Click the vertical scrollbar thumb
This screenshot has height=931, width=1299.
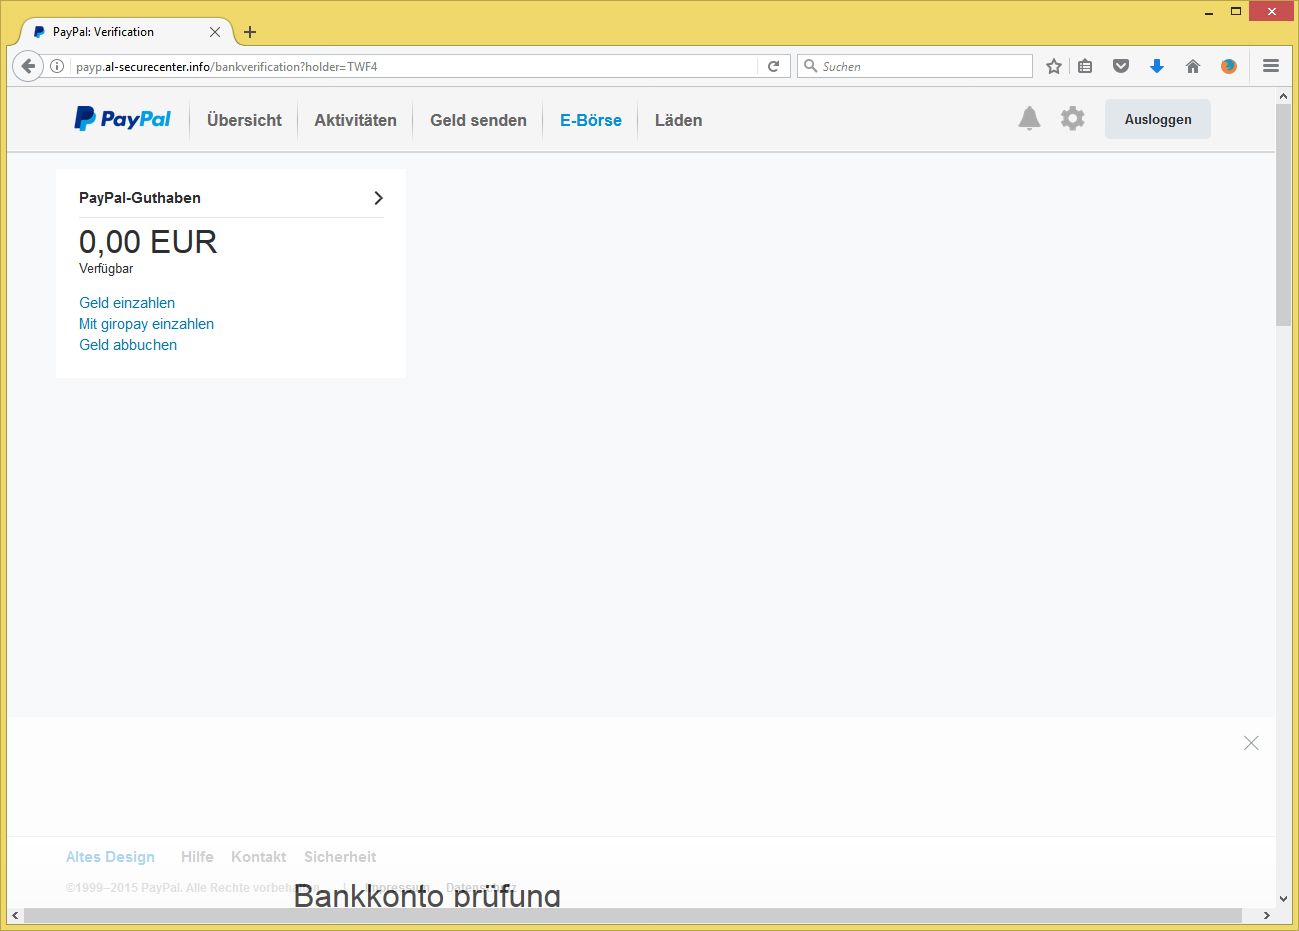pos(1284,214)
